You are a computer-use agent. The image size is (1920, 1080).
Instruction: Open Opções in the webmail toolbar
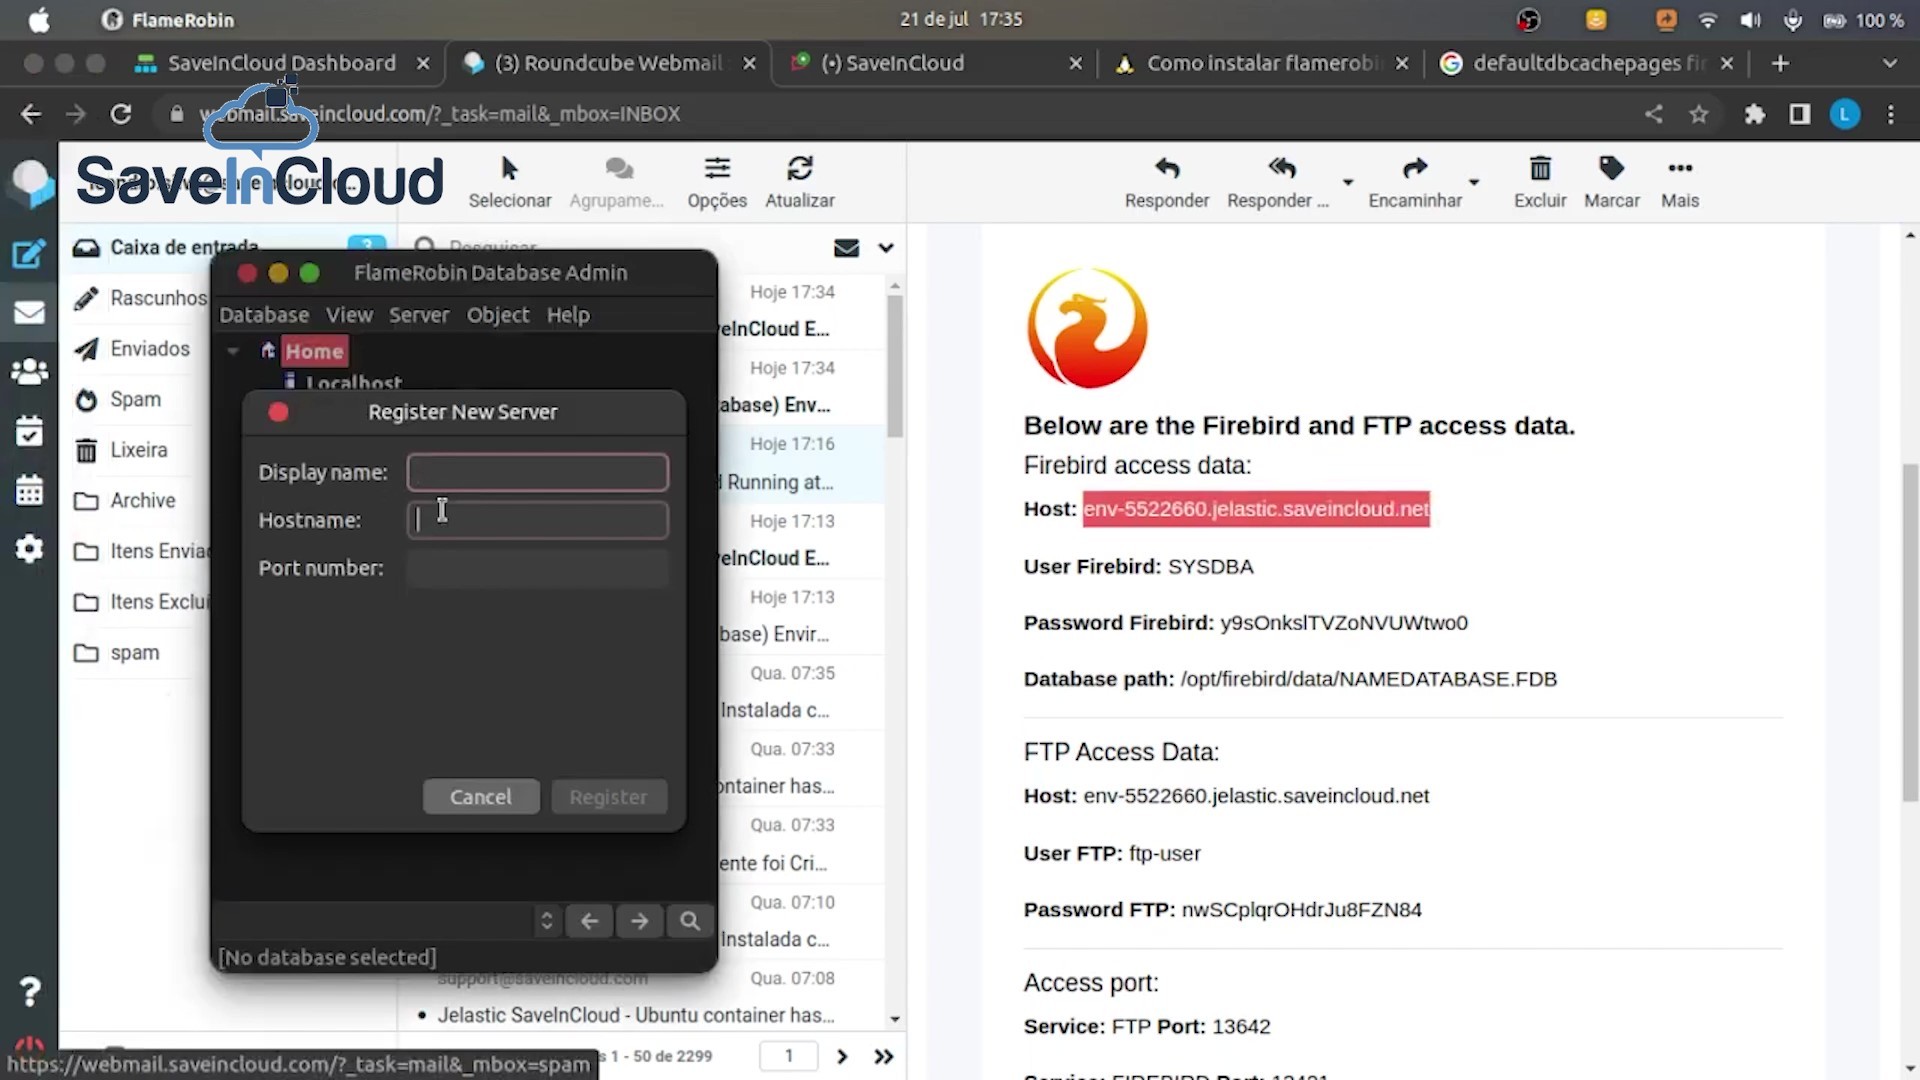click(x=717, y=180)
